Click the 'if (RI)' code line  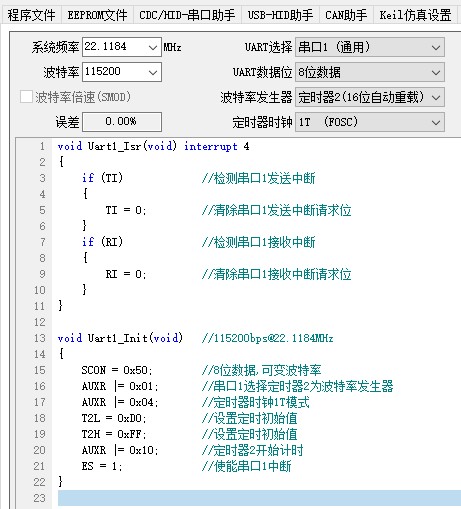102,242
